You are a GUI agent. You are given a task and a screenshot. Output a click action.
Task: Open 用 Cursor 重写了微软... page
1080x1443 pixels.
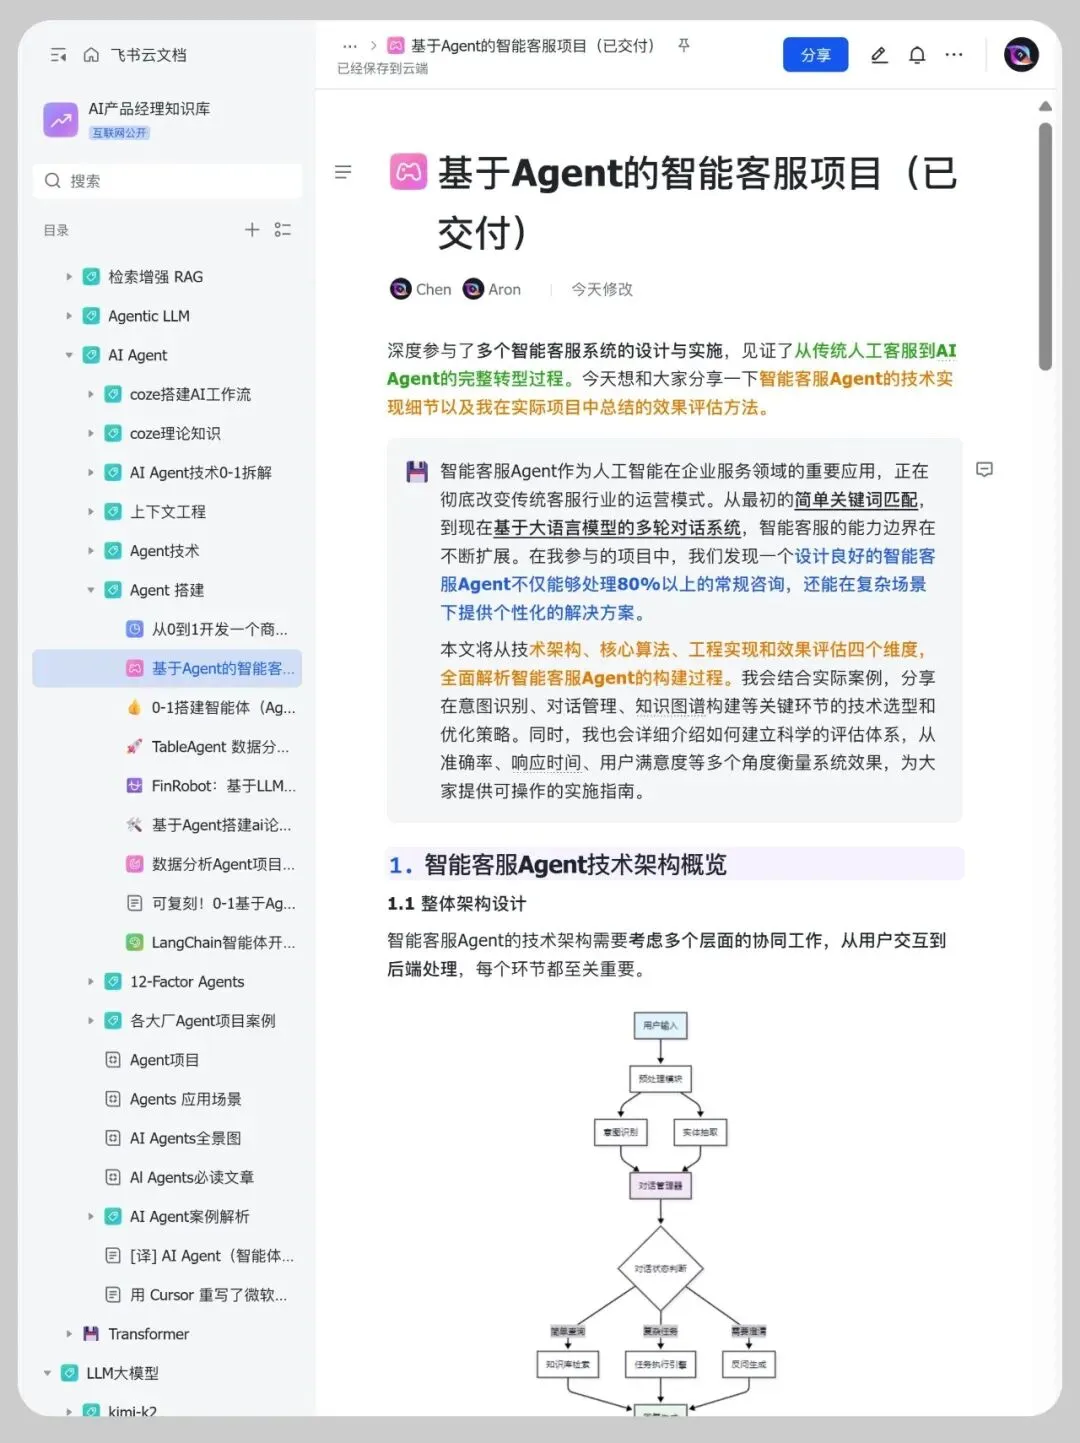point(167,1295)
